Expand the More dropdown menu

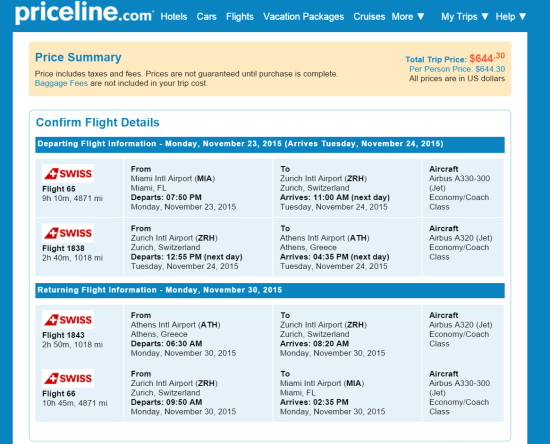tap(408, 16)
